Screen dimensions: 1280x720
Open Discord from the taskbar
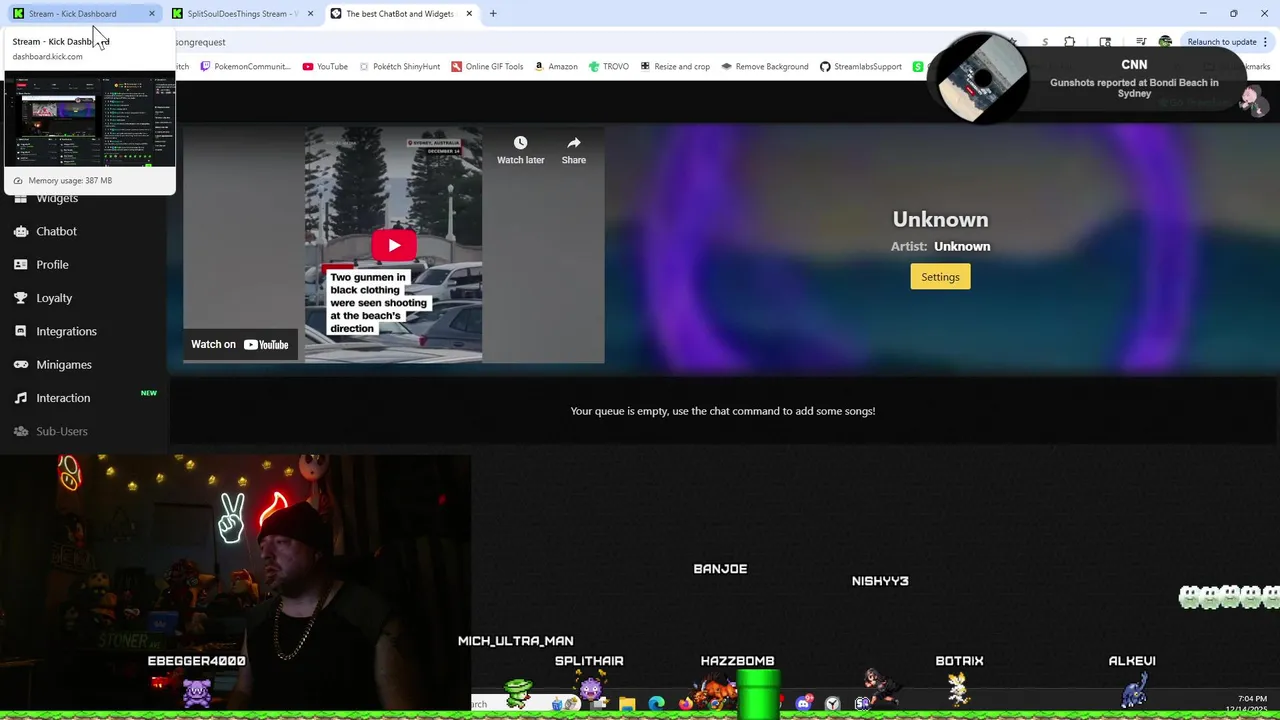coord(804,704)
